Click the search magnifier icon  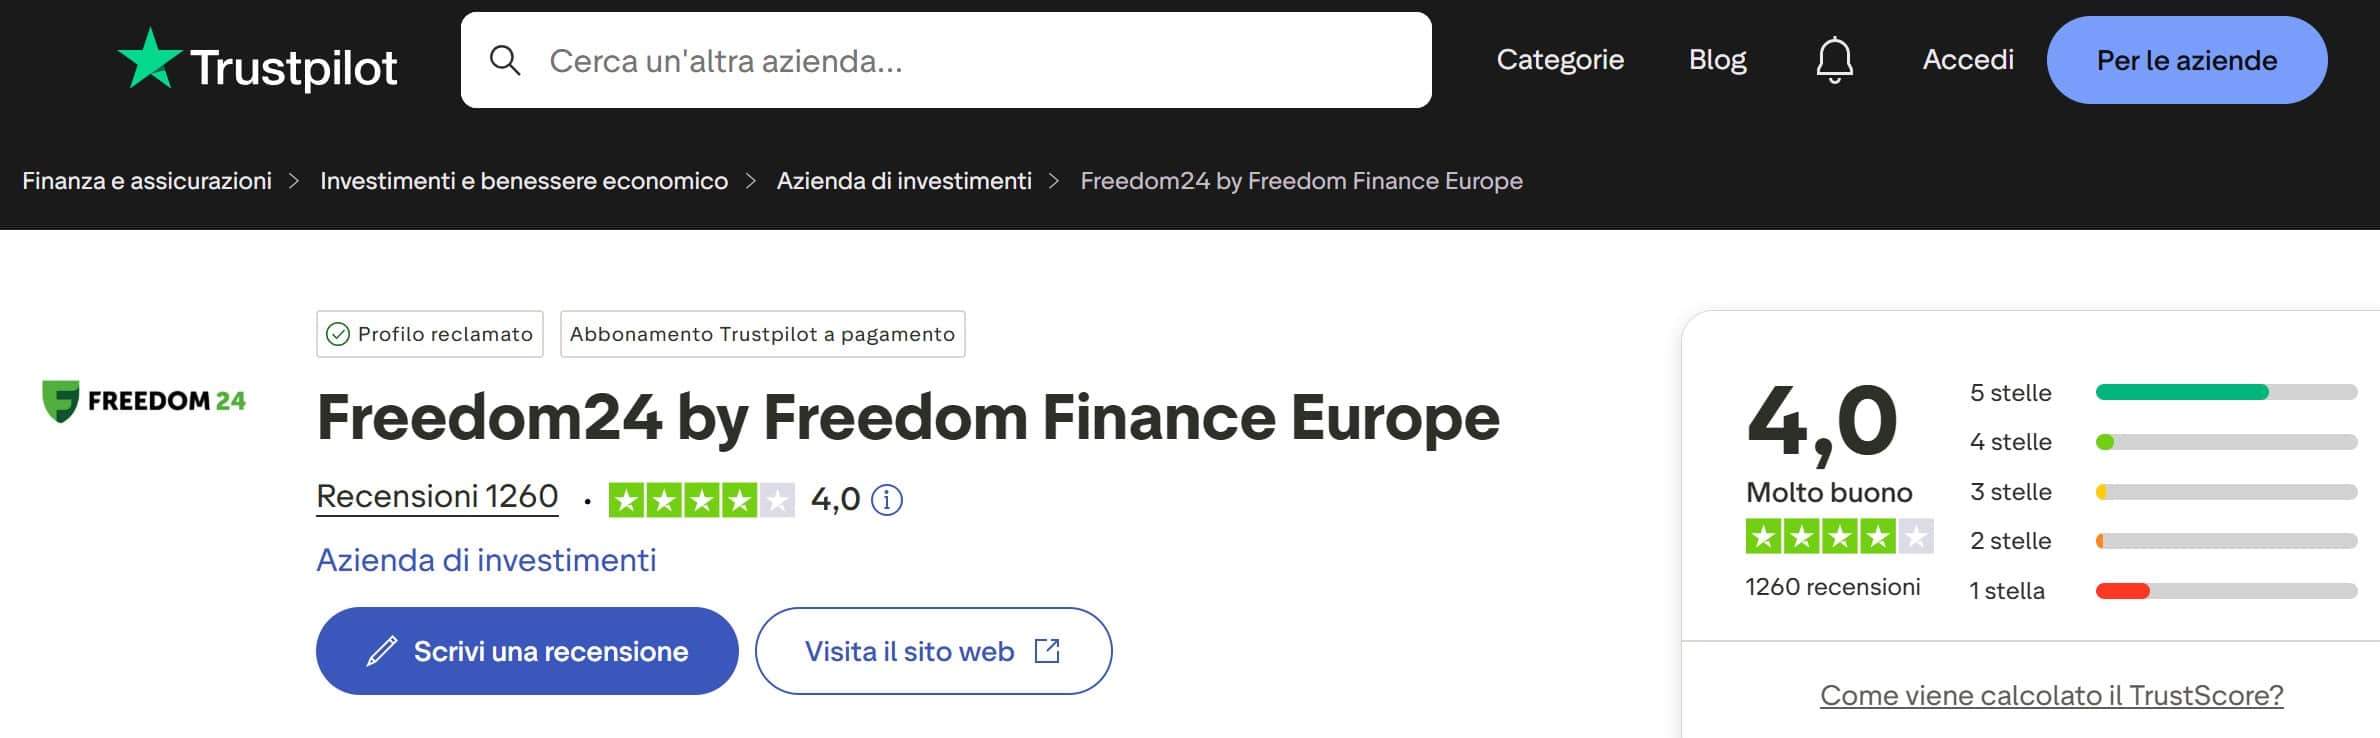tap(506, 60)
